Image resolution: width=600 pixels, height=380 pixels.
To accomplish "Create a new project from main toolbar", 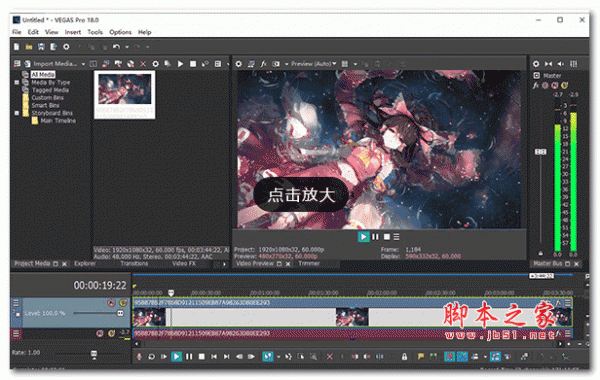I will click(16, 47).
